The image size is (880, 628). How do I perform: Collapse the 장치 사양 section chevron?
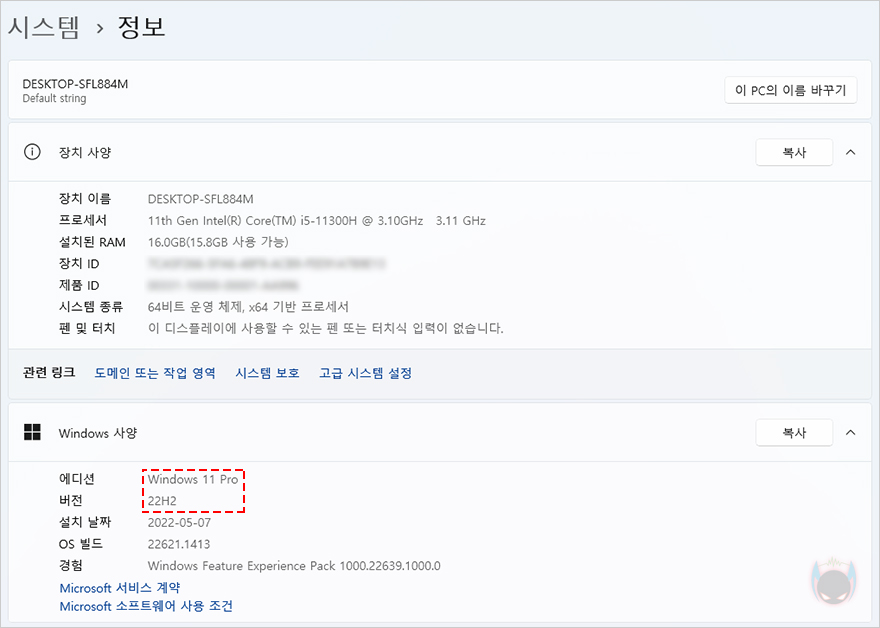click(x=850, y=152)
